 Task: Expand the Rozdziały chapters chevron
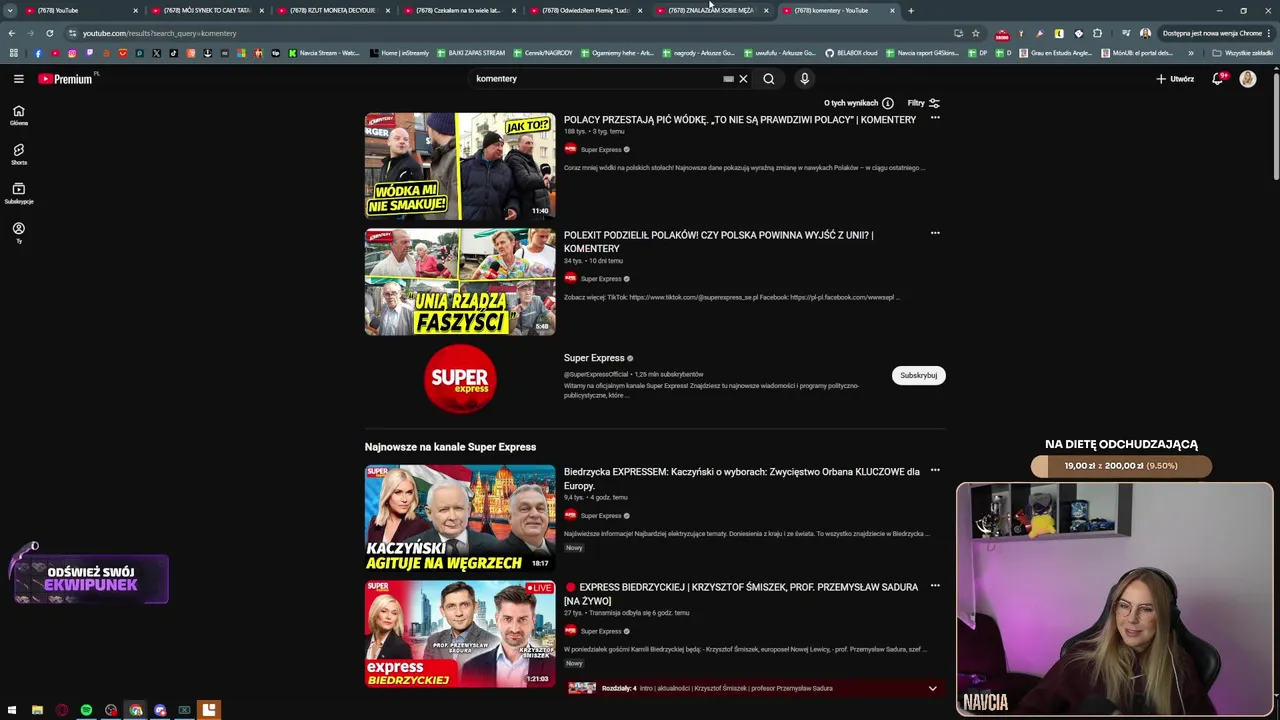932,688
